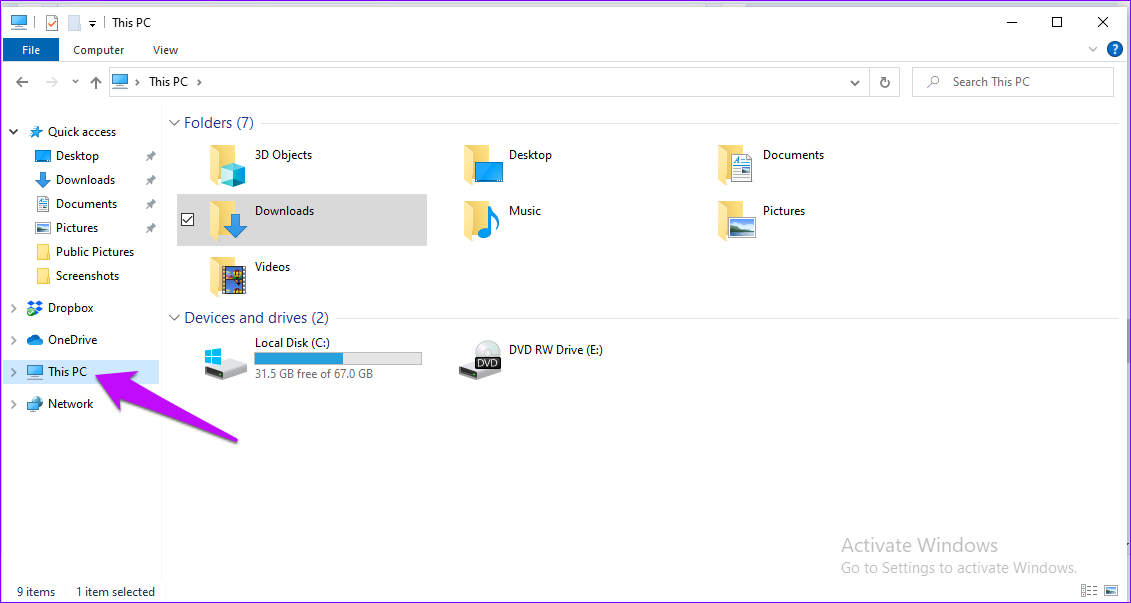Open Public Pictures in the sidebar
This screenshot has width=1131, height=603.
(x=94, y=252)
